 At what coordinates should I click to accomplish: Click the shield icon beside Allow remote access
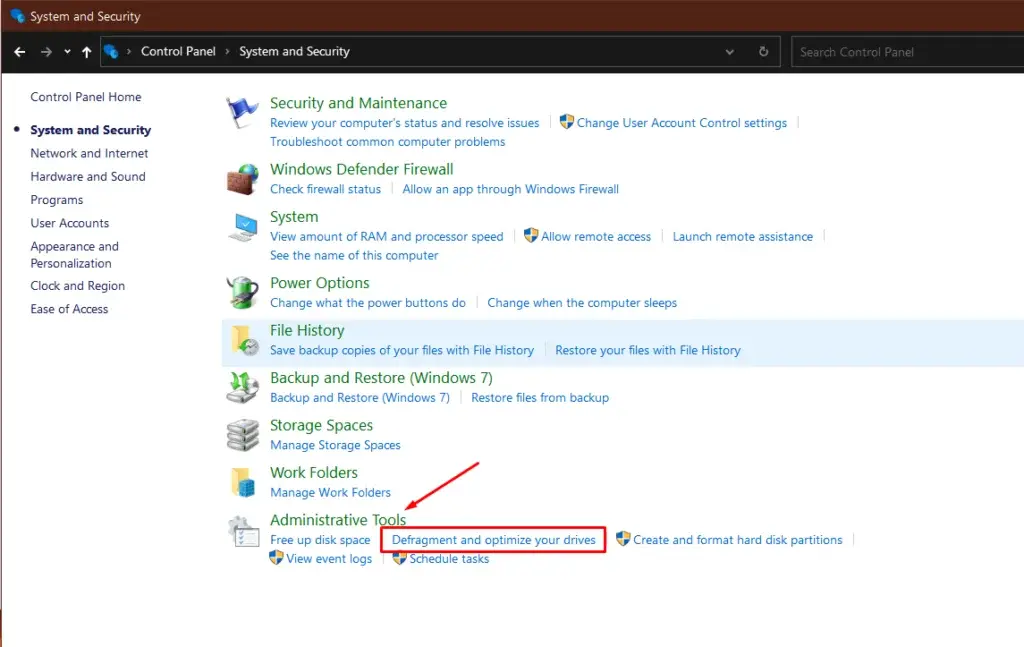531,235
